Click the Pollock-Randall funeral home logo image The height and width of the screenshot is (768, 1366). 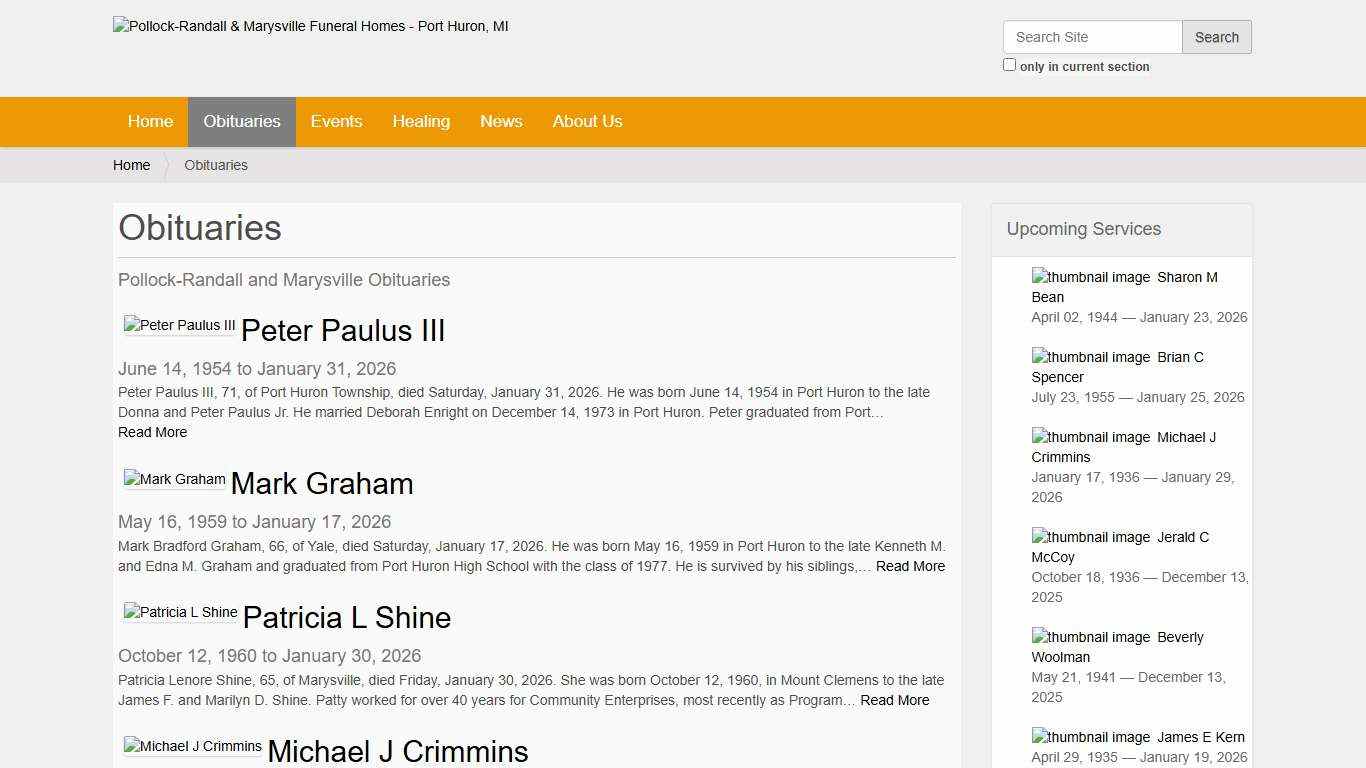(x=310, y=27)
